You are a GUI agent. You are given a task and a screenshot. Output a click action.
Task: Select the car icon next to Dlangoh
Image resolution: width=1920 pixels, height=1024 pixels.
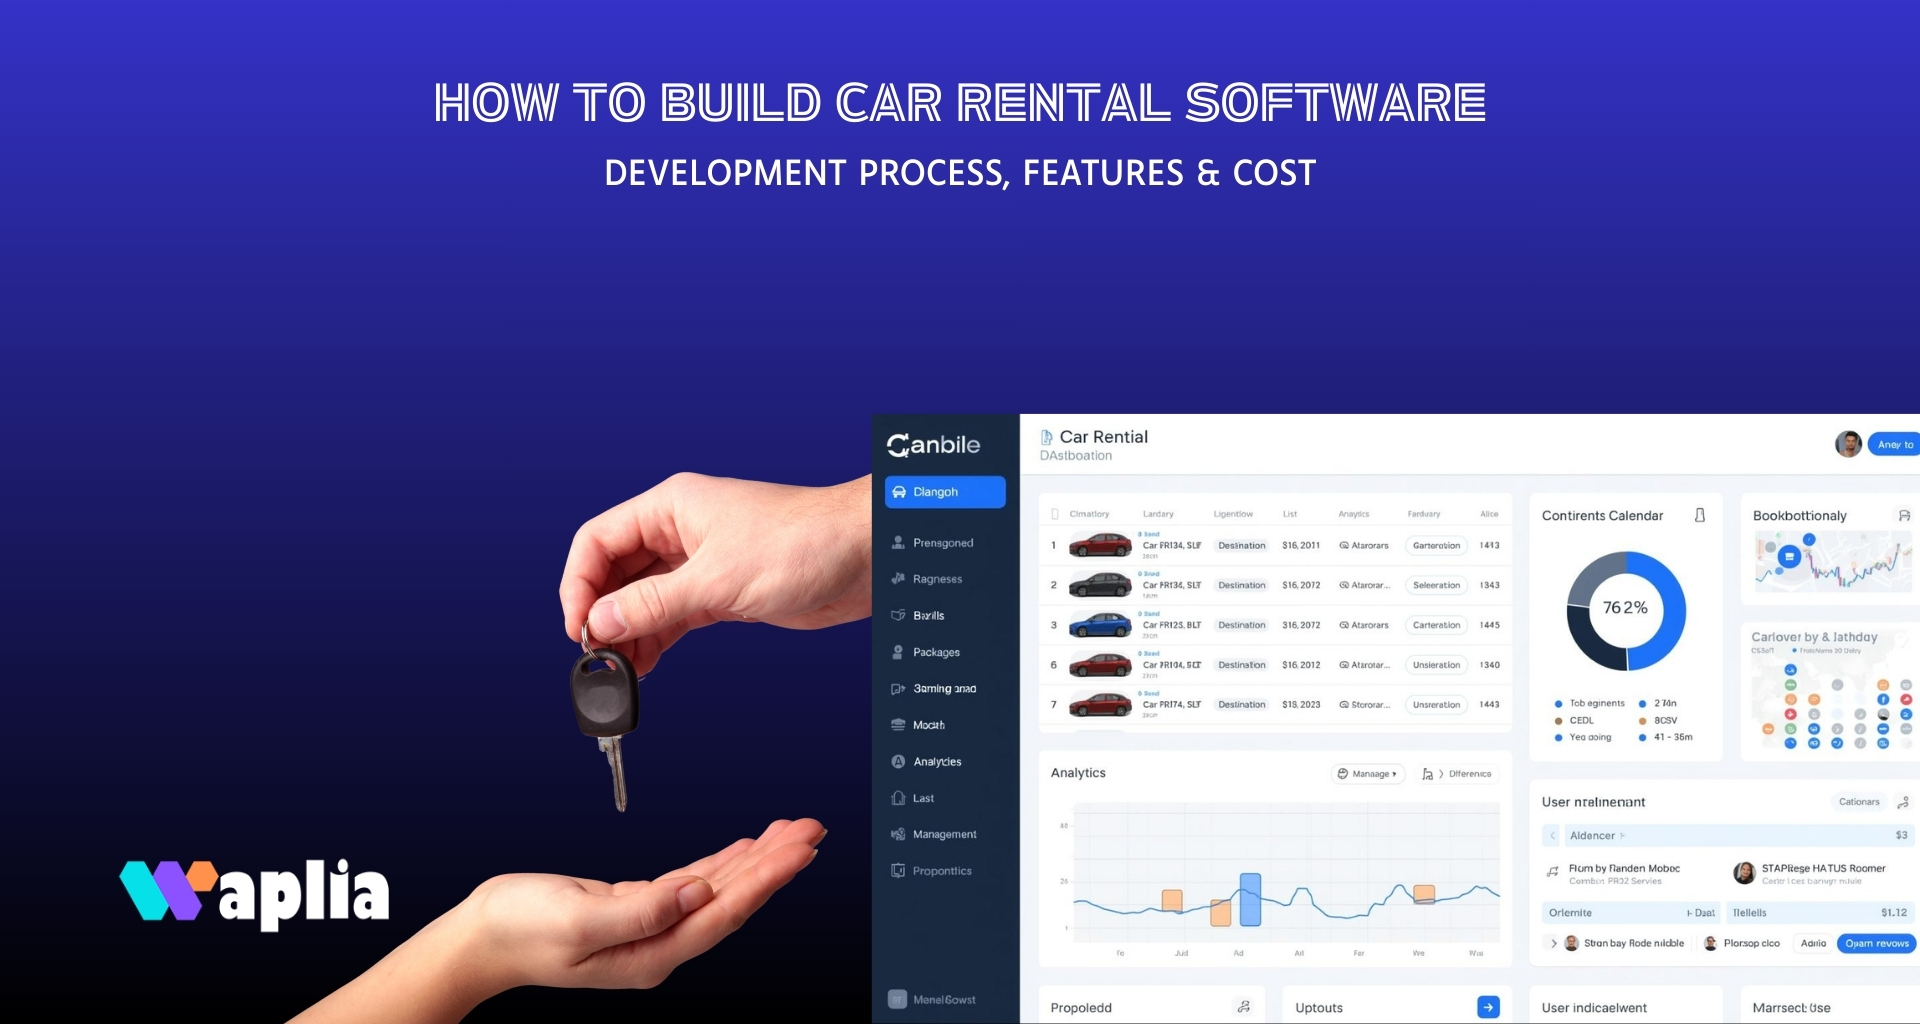pyautogui.click(x=897, y=491)
